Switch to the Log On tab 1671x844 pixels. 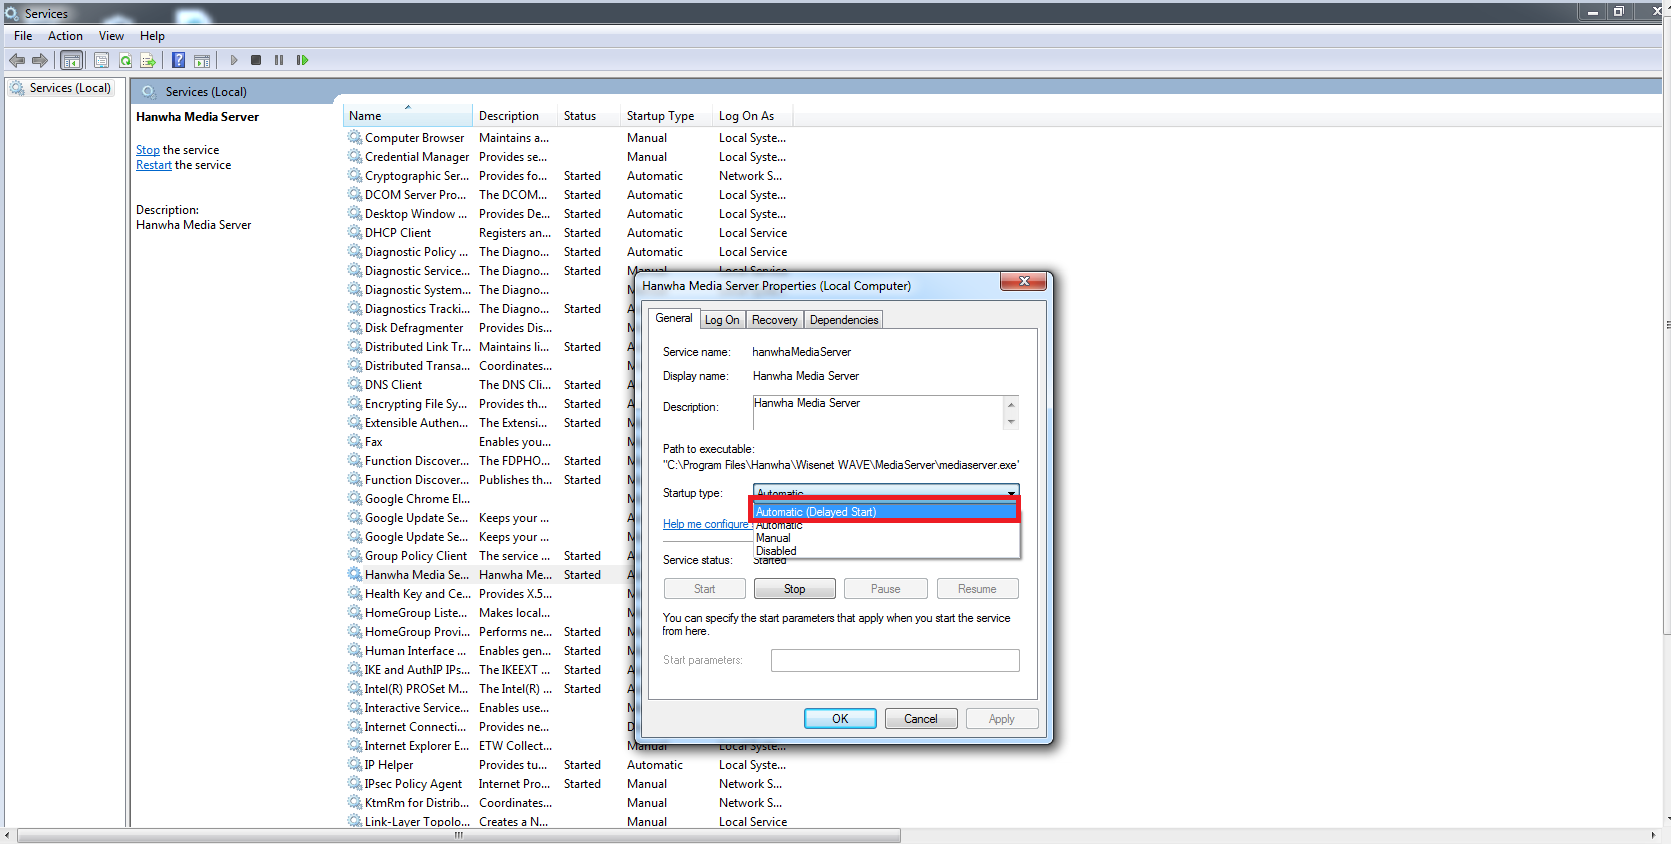722,320
